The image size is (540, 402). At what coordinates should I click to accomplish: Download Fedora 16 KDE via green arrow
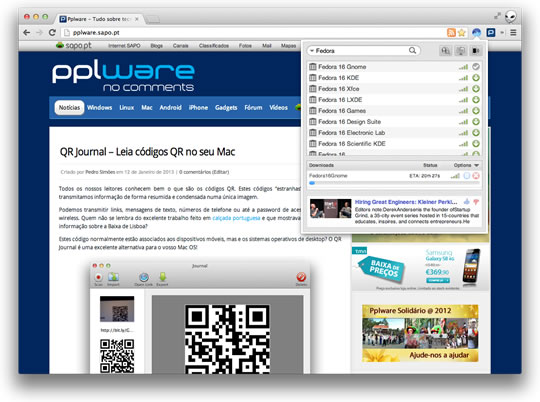476,78
